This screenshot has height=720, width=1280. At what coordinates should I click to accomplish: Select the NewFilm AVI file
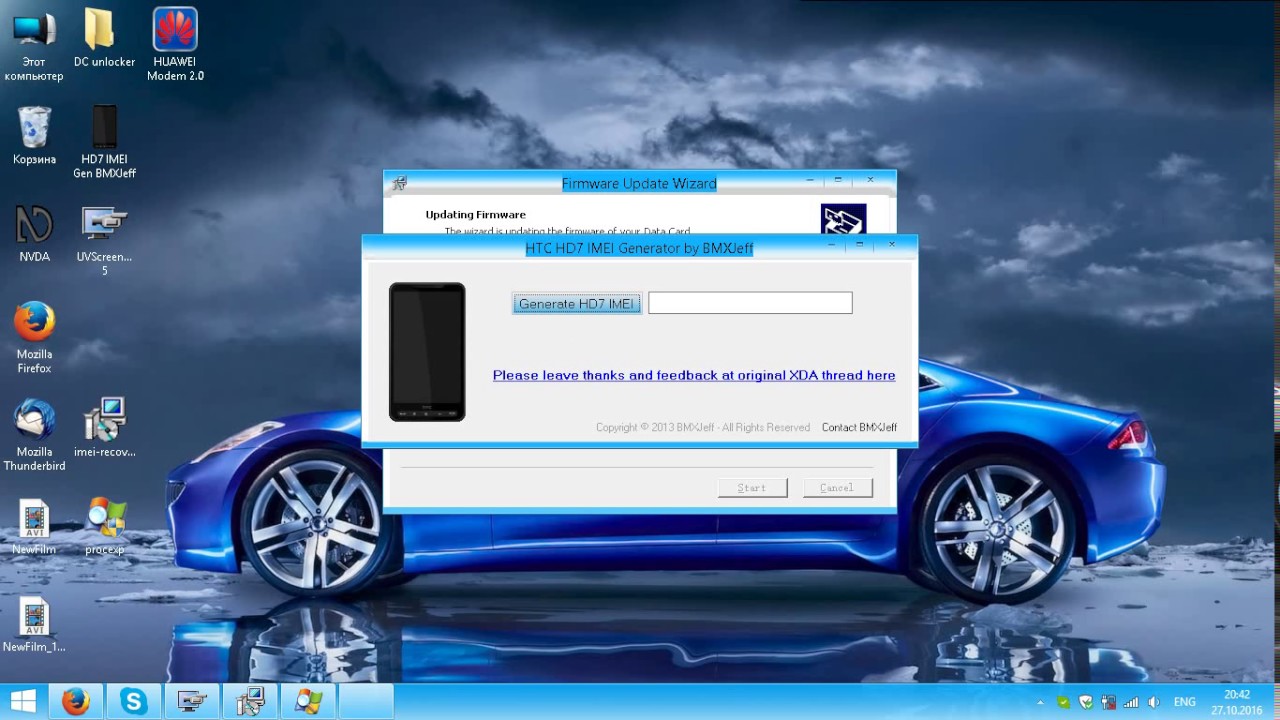coord(34,527)
